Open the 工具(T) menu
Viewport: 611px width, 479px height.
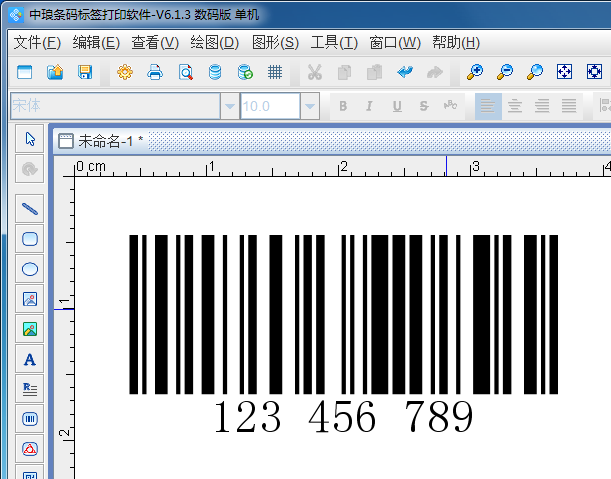[333, 42]
